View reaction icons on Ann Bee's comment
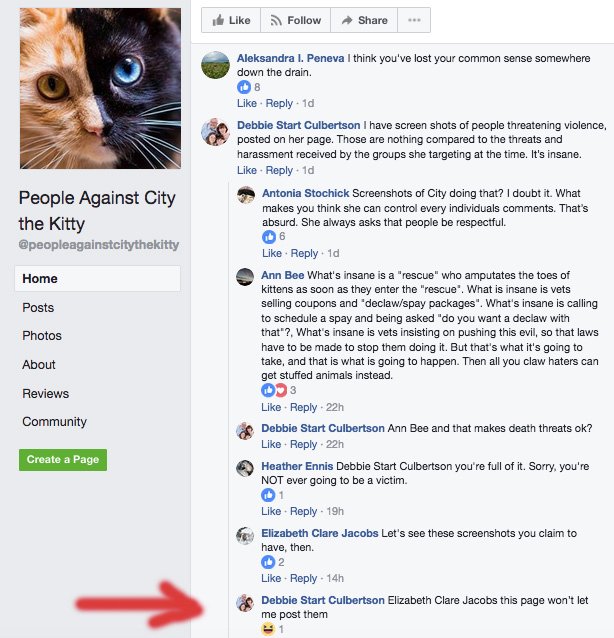 coord(274,390)
